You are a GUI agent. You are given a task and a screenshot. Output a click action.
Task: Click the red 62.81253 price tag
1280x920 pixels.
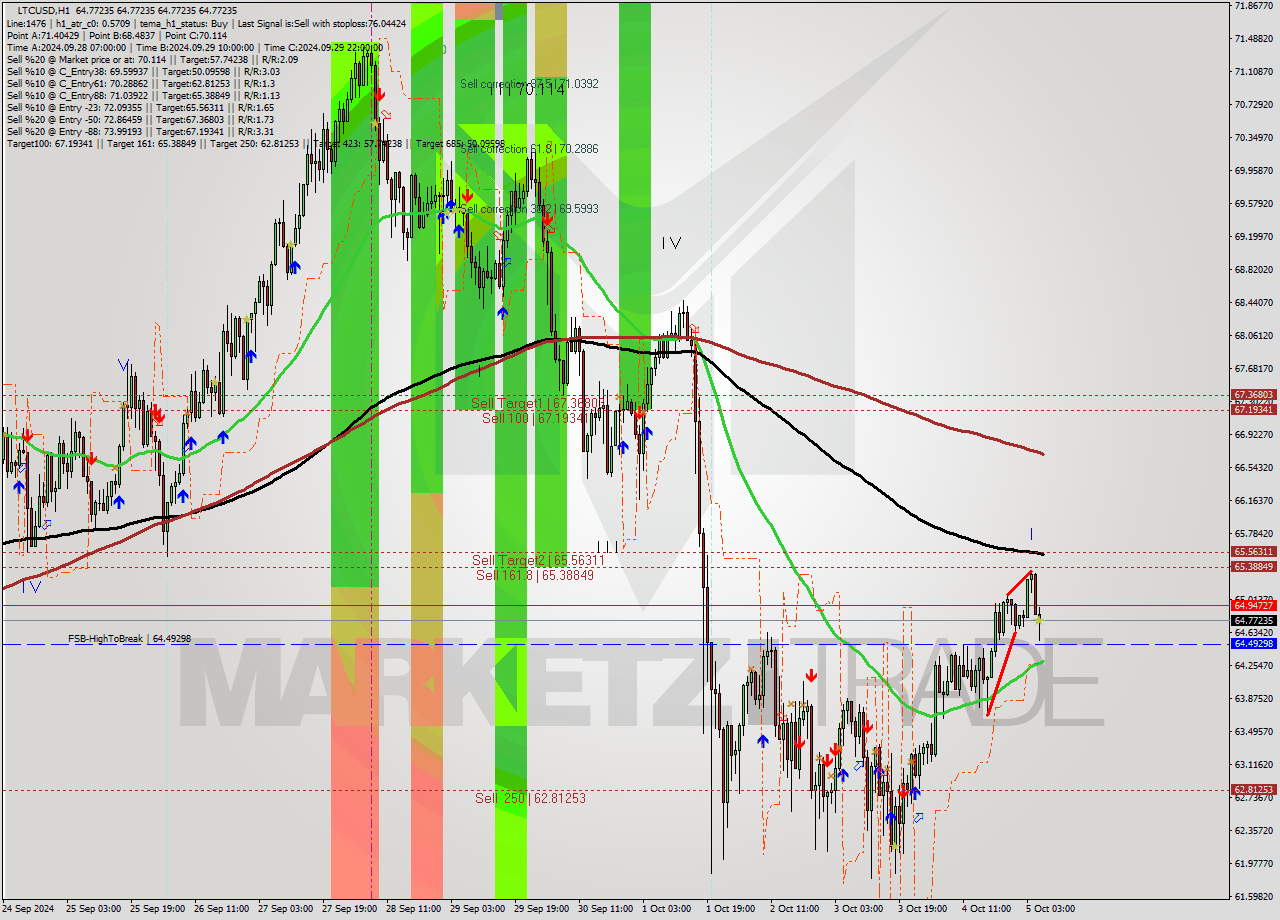[x=1253, y=790]
